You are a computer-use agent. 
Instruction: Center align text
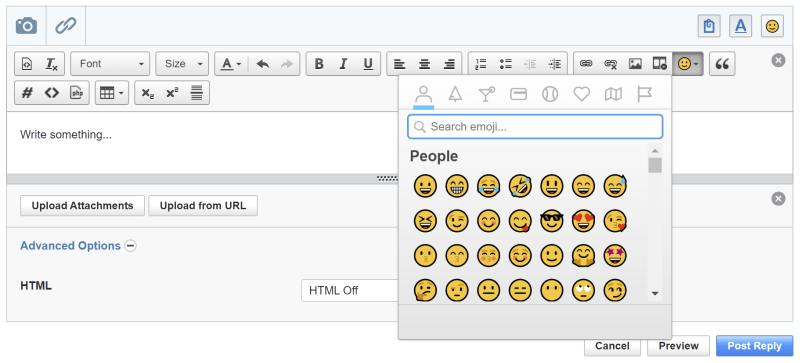tap(424, 64)
